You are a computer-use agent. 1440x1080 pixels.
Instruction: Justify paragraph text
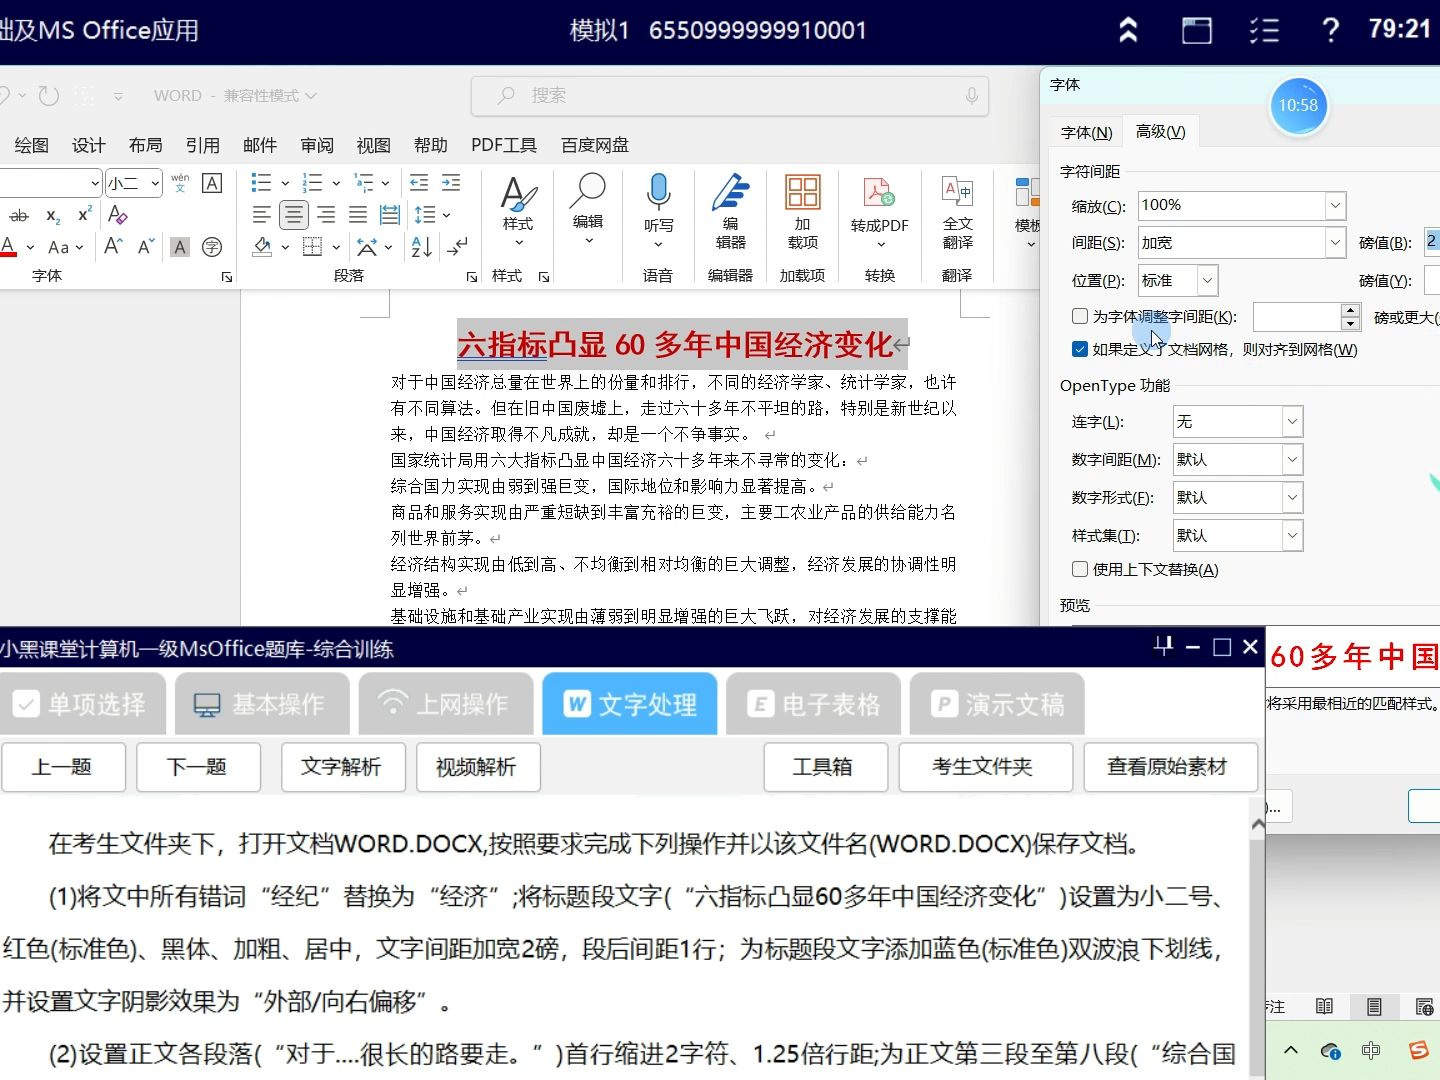click(x=358, y=214)
